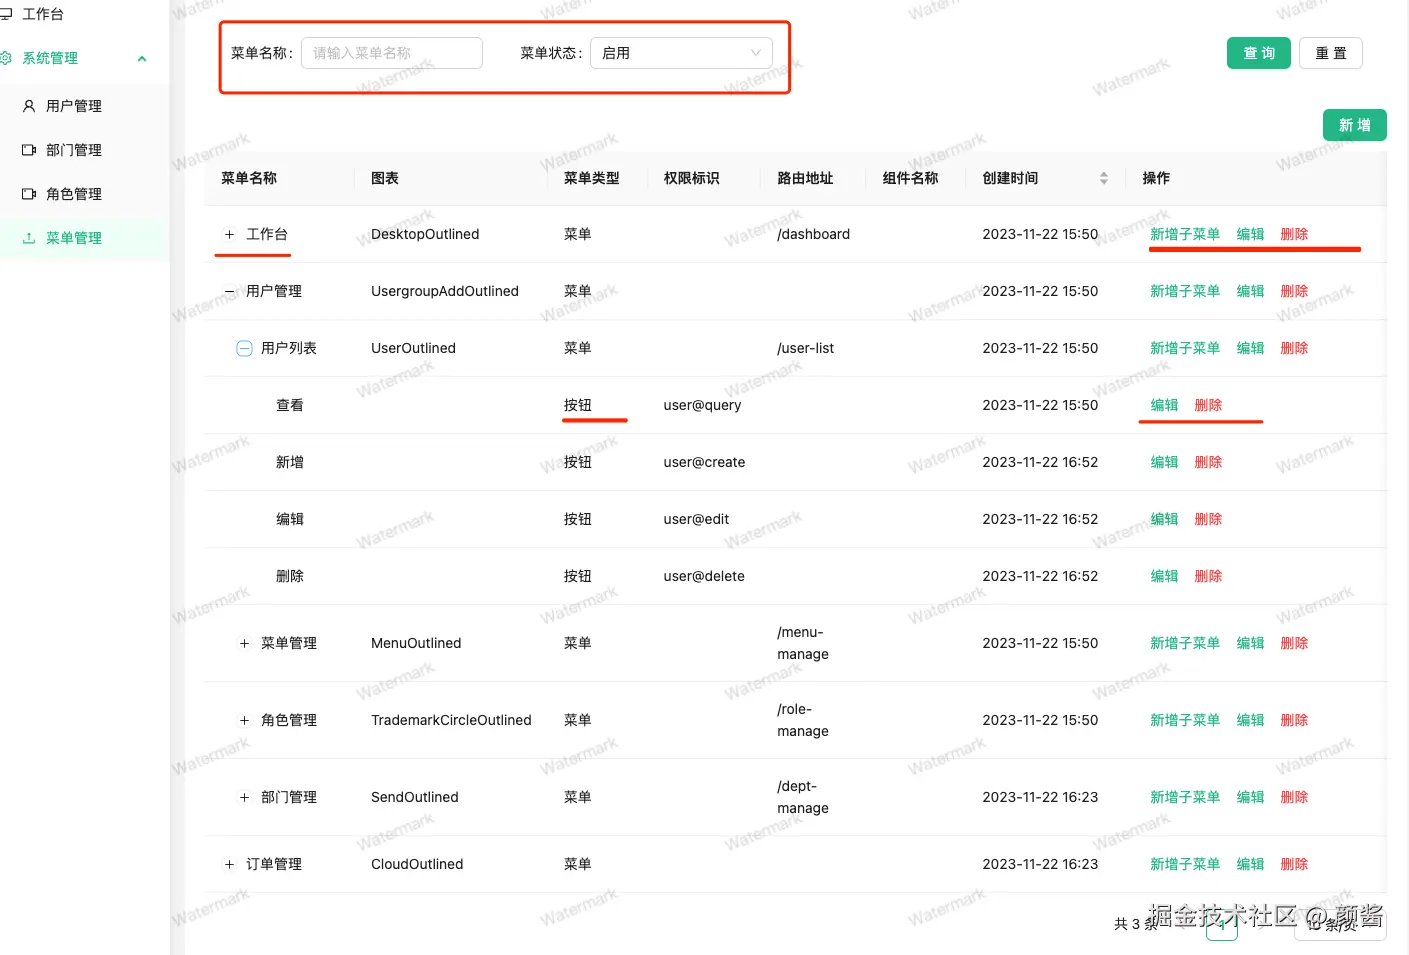Expand the 部门管理 table row
1409x955 pixels.
pos(244,797)
